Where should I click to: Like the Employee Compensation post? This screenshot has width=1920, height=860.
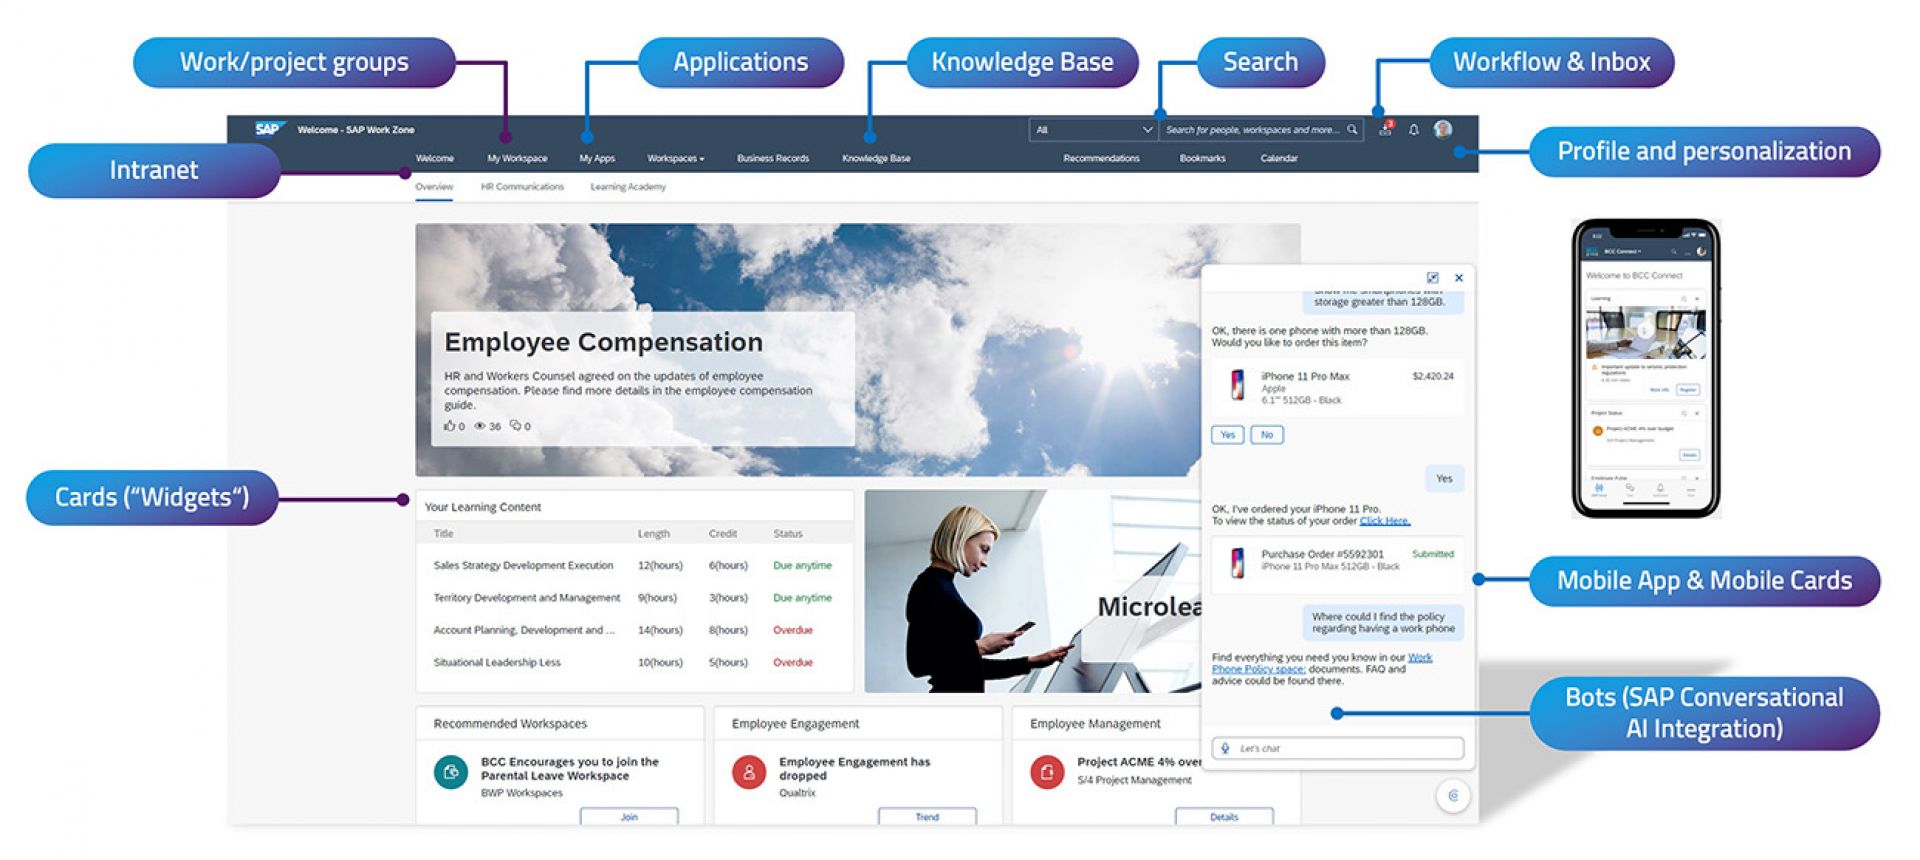point(450,426)
